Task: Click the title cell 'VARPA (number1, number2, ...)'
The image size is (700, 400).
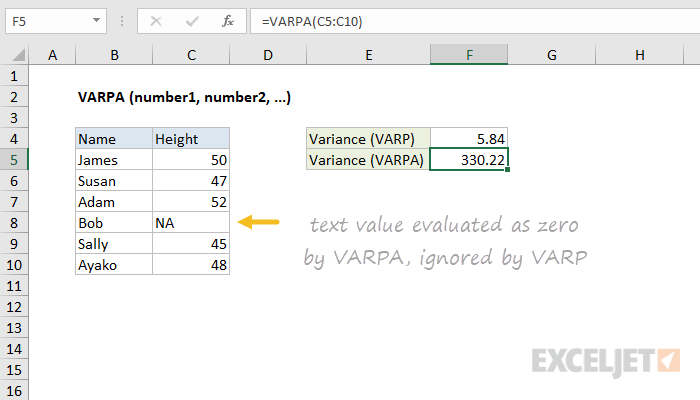Action: [184, 97]
